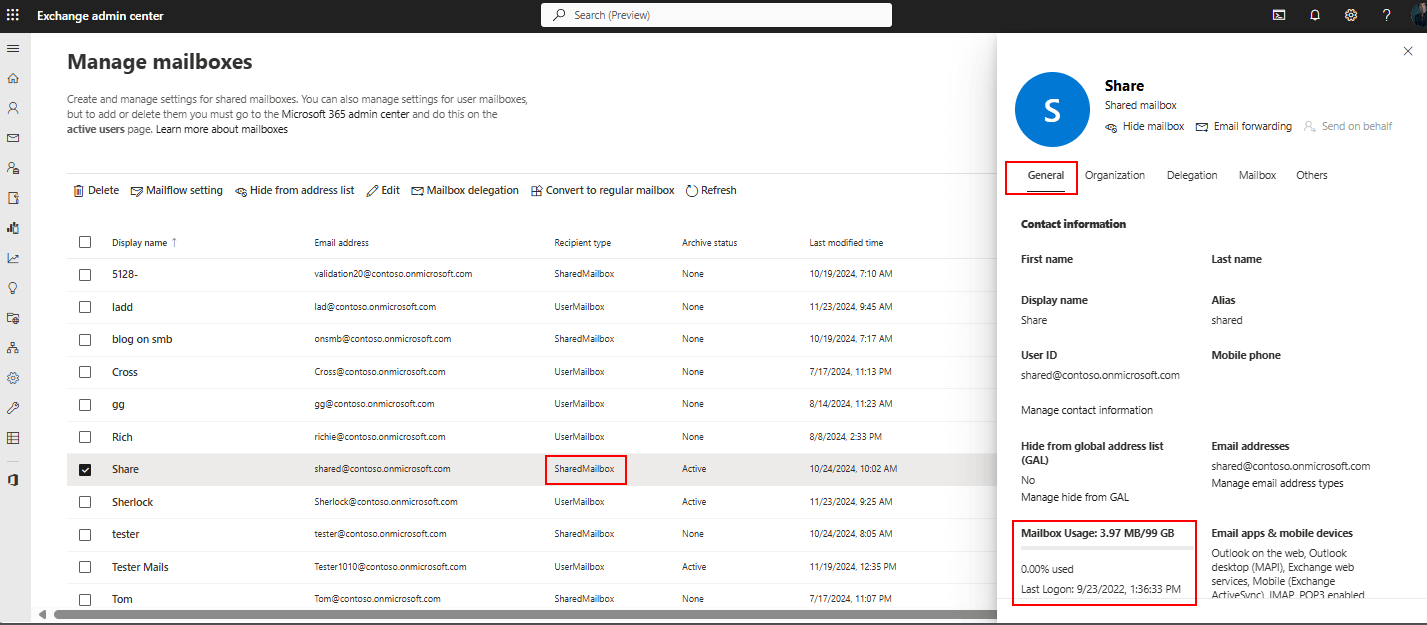The image size is (1427, 625).
Task: Collapse the navigation with the hamburger icon
Action: (13, 48)
